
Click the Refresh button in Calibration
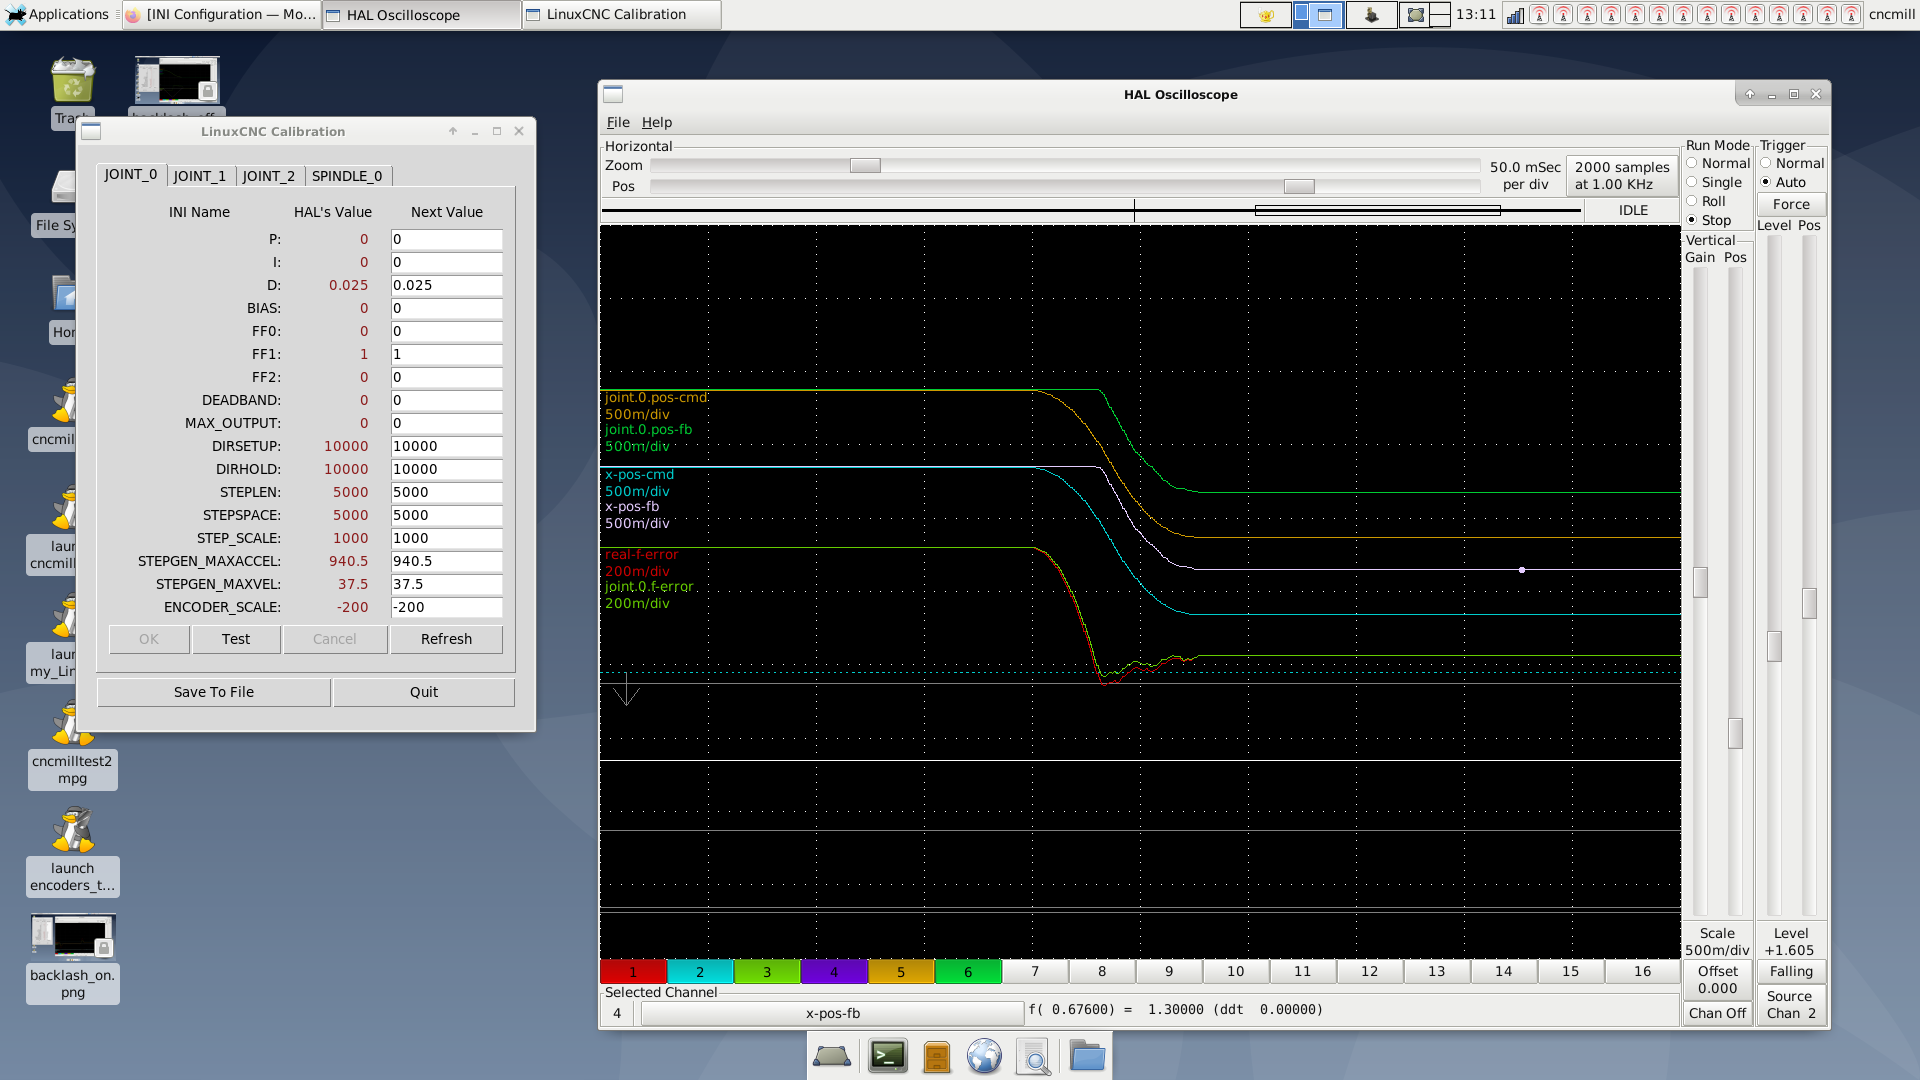(446, 639)
